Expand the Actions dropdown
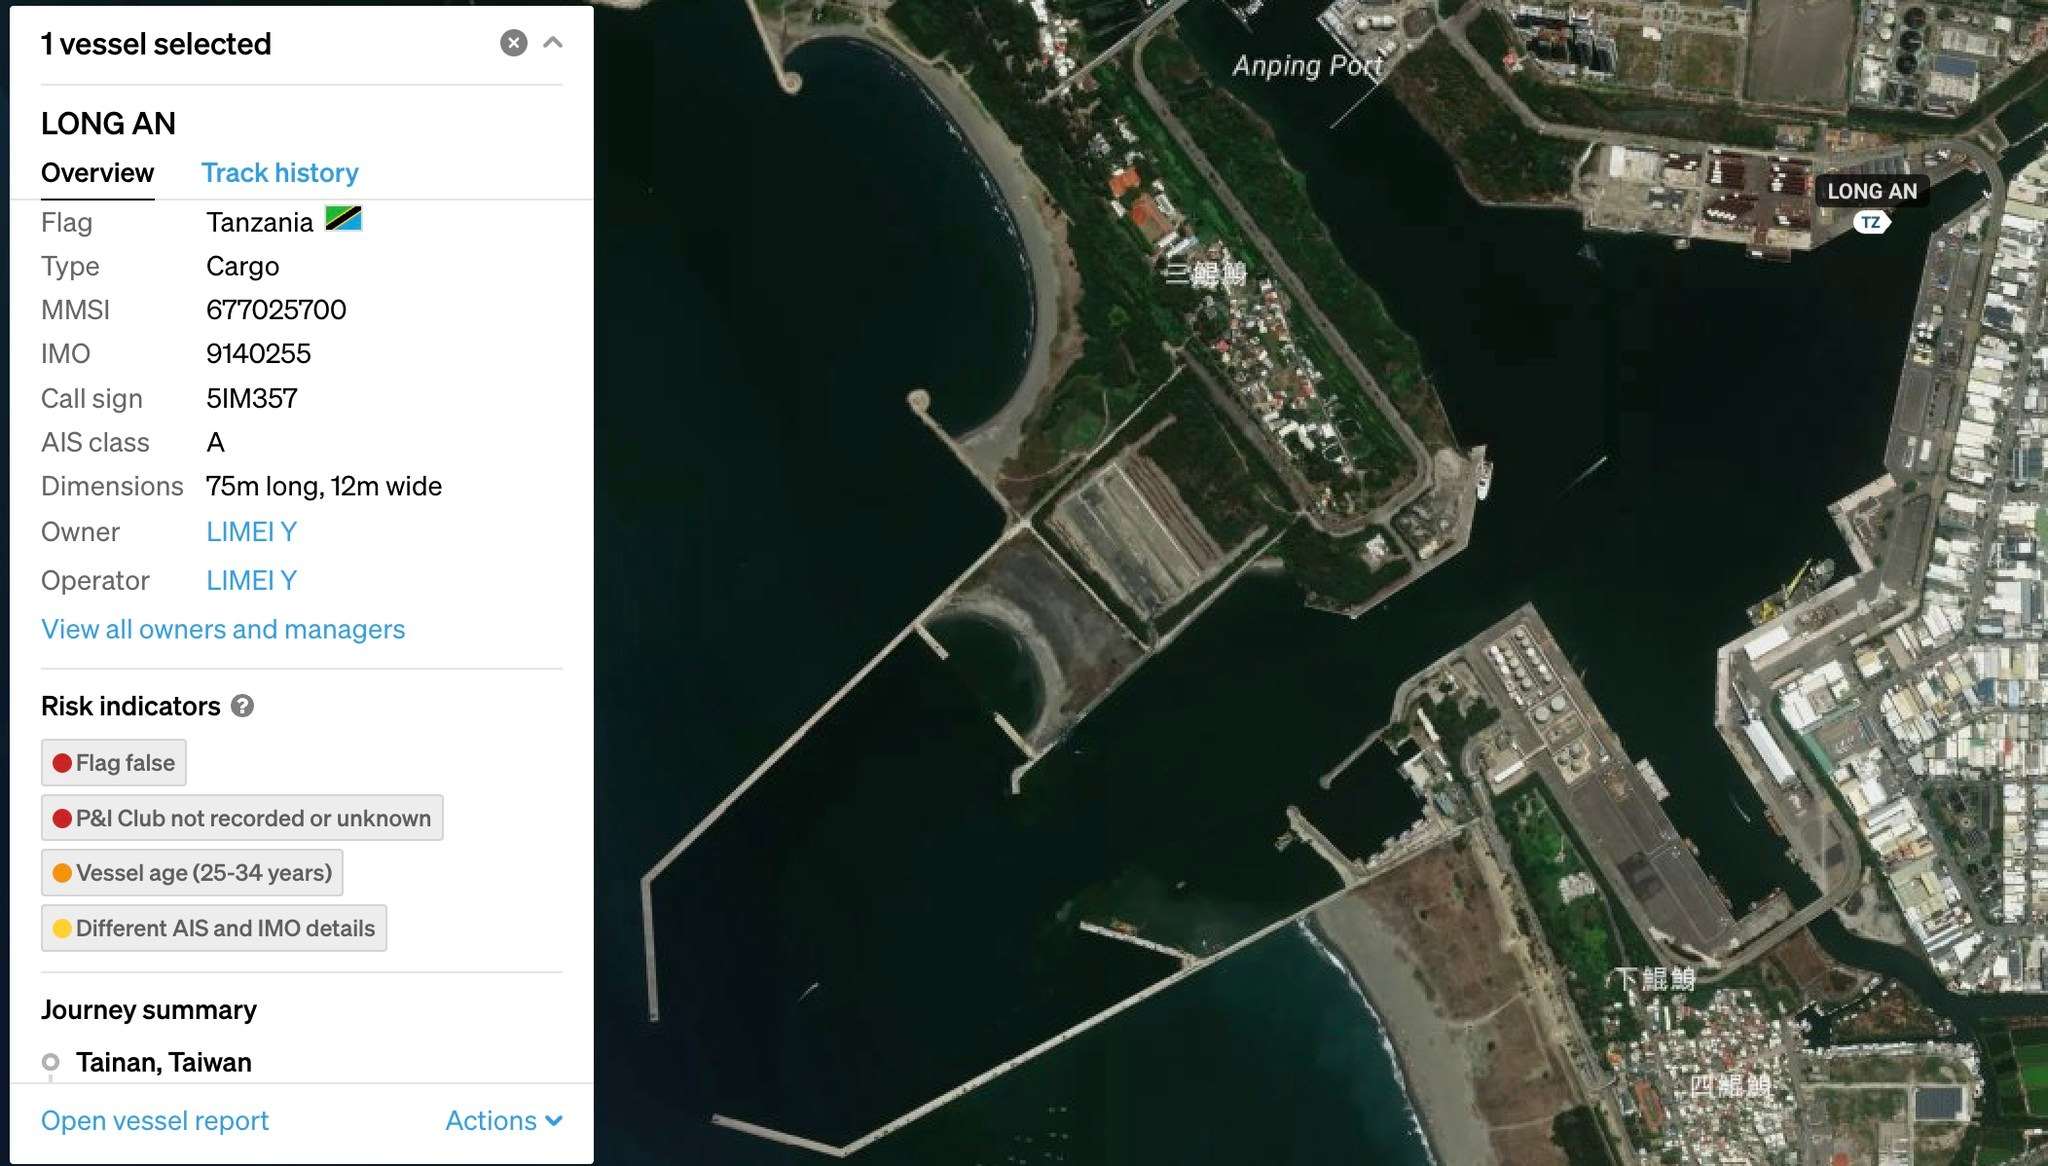2048x1166 pixels. 503,1121
